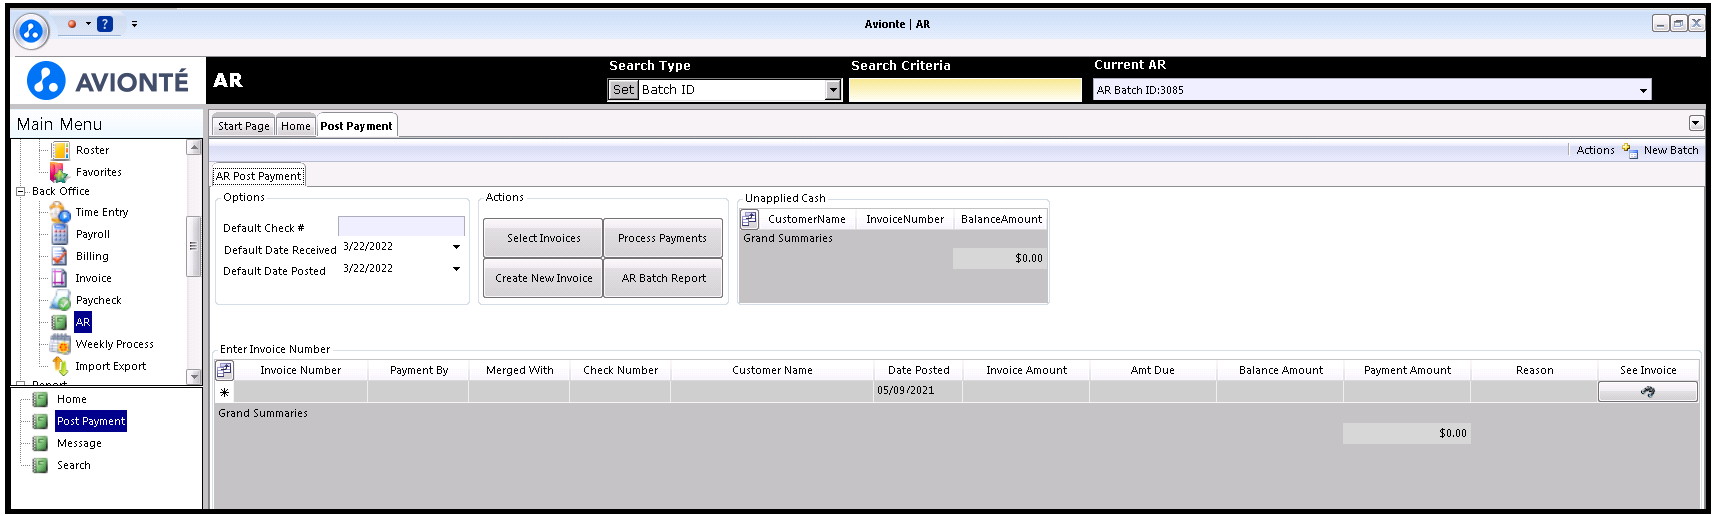Click the Process Payments button
The image size is (1714, 516).
[x=662, y=238]
